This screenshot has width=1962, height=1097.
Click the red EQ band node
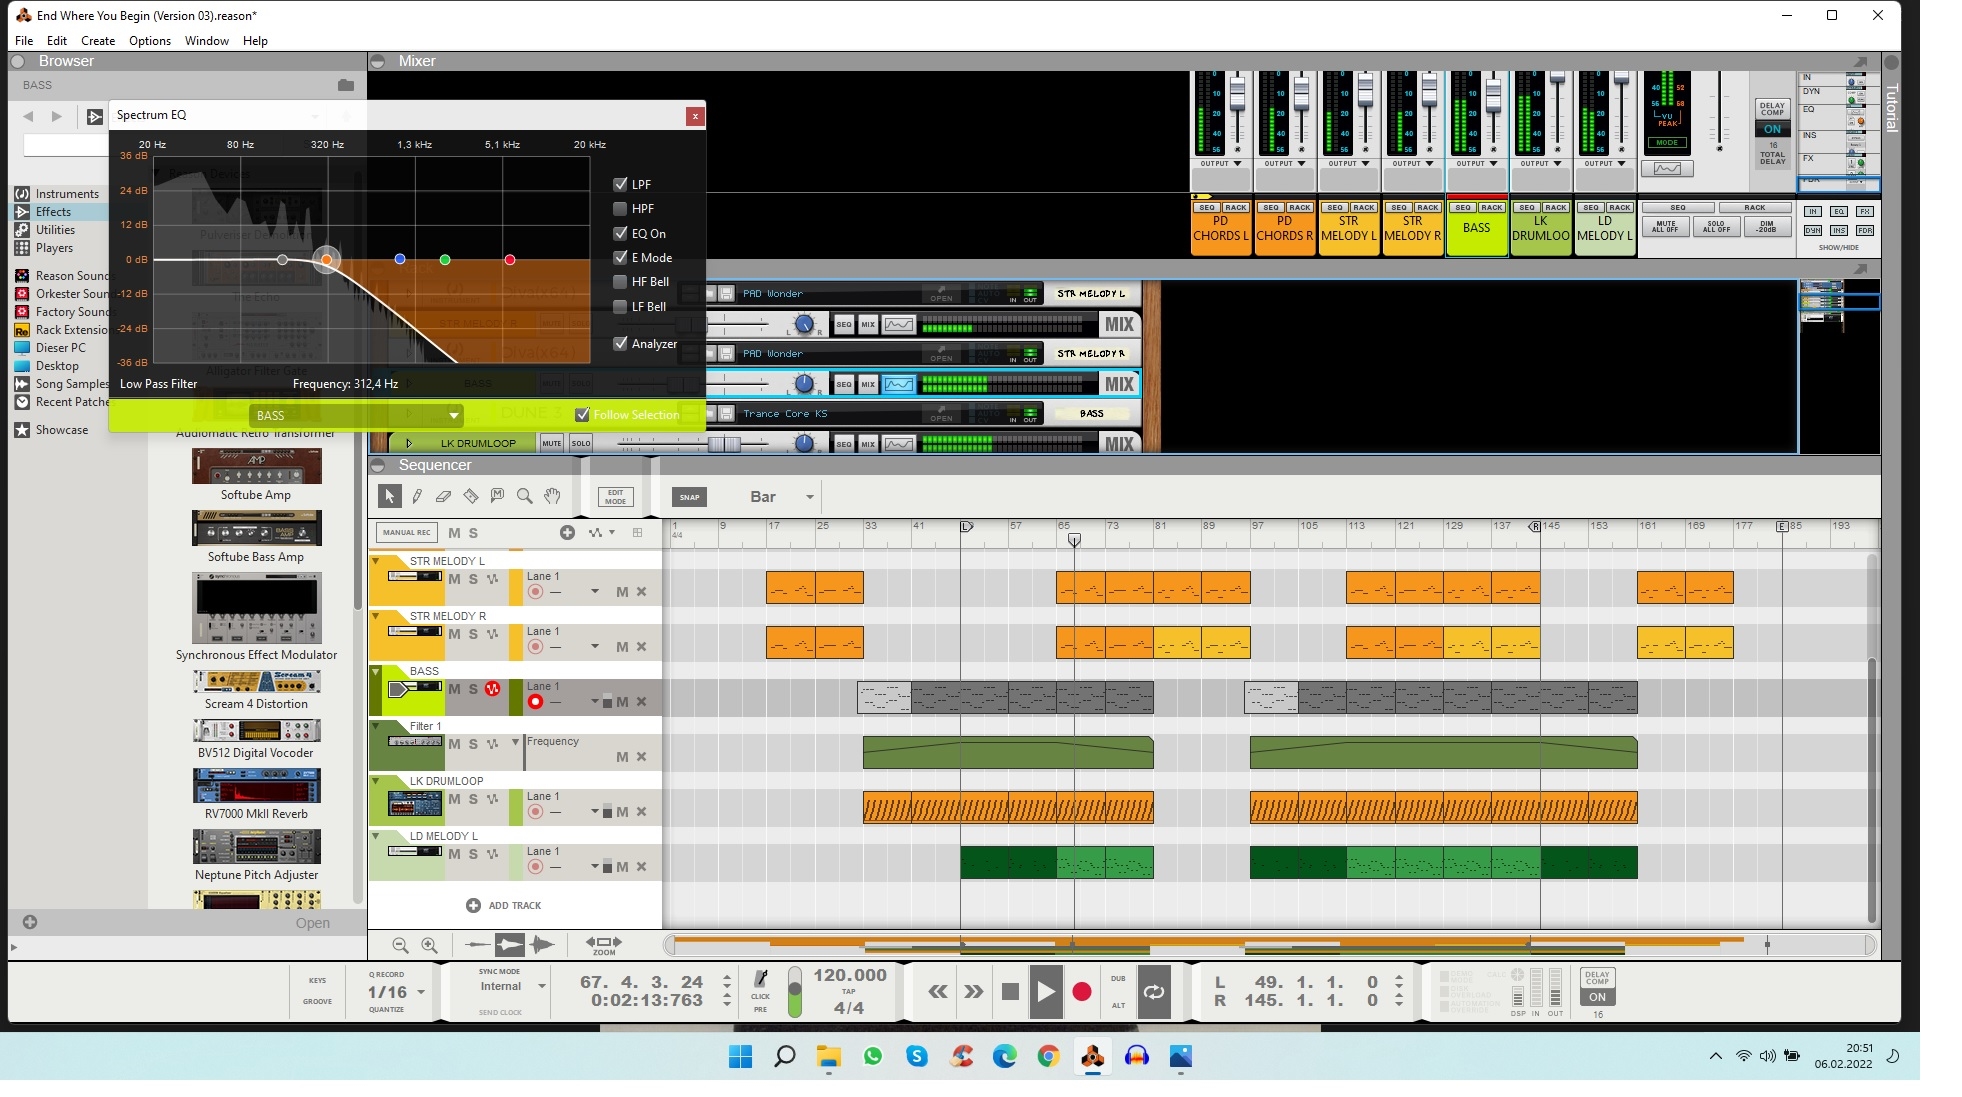pyautogui.click(x=510, y=260)
